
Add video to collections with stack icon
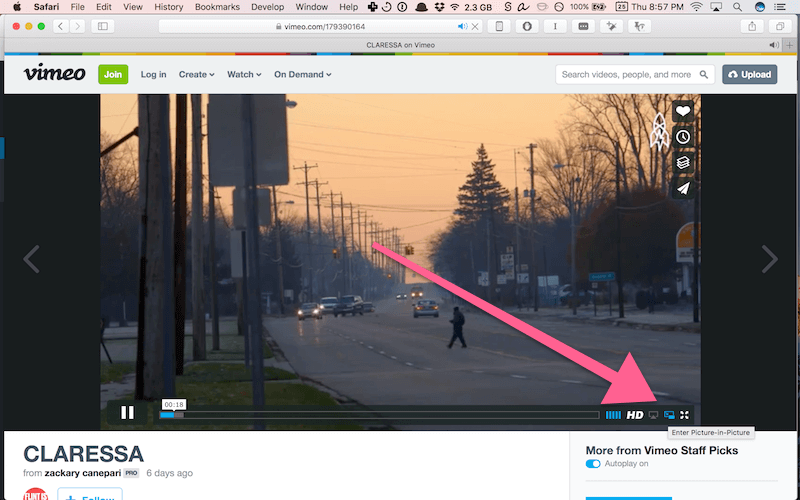(683, 162)
